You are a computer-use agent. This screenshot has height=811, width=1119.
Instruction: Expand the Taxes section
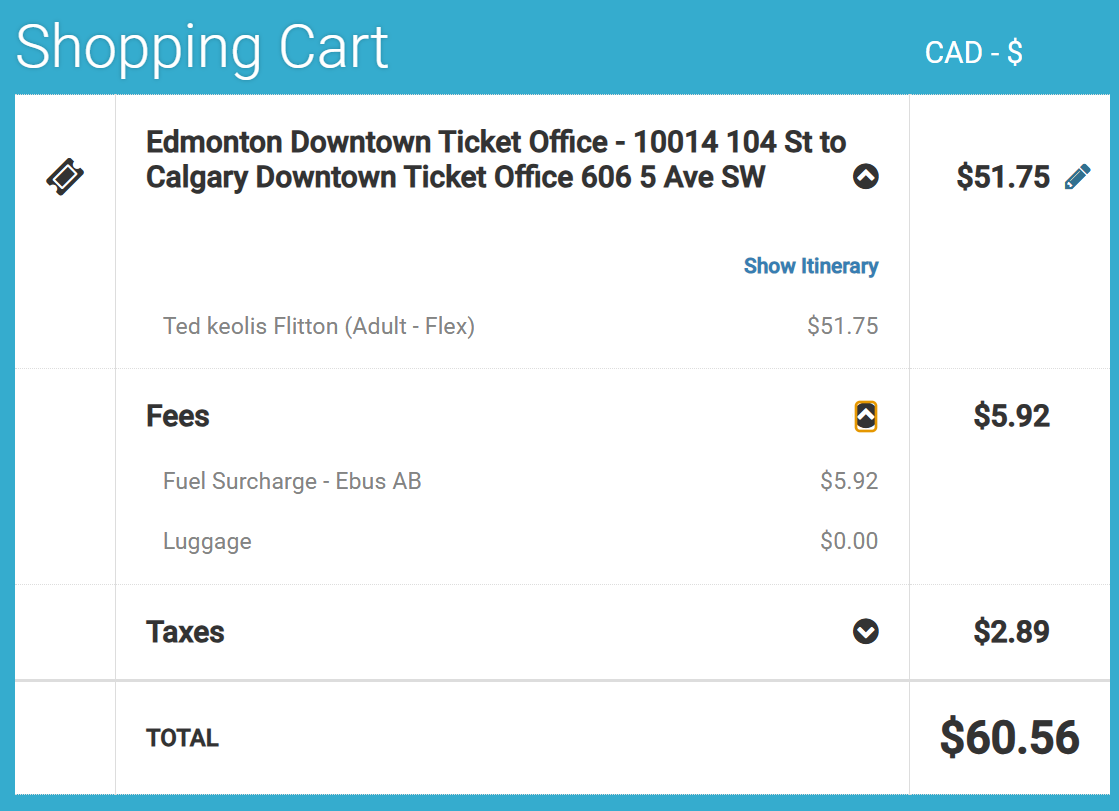pos(866,632)
